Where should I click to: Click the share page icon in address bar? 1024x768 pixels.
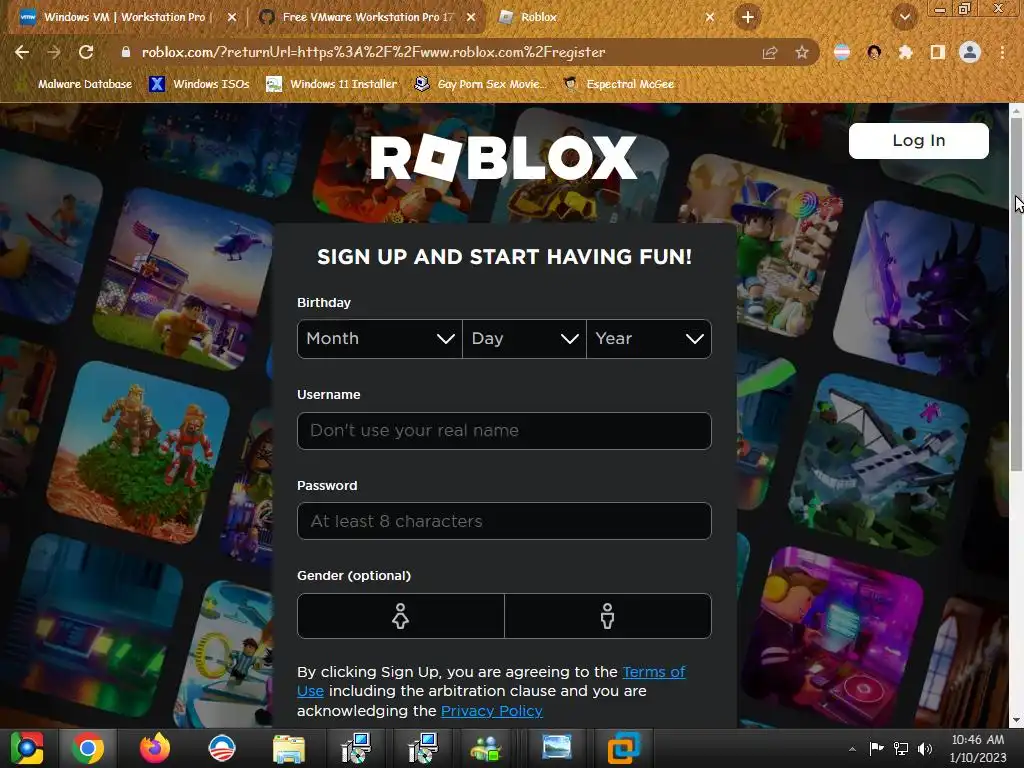click(770, 53)
